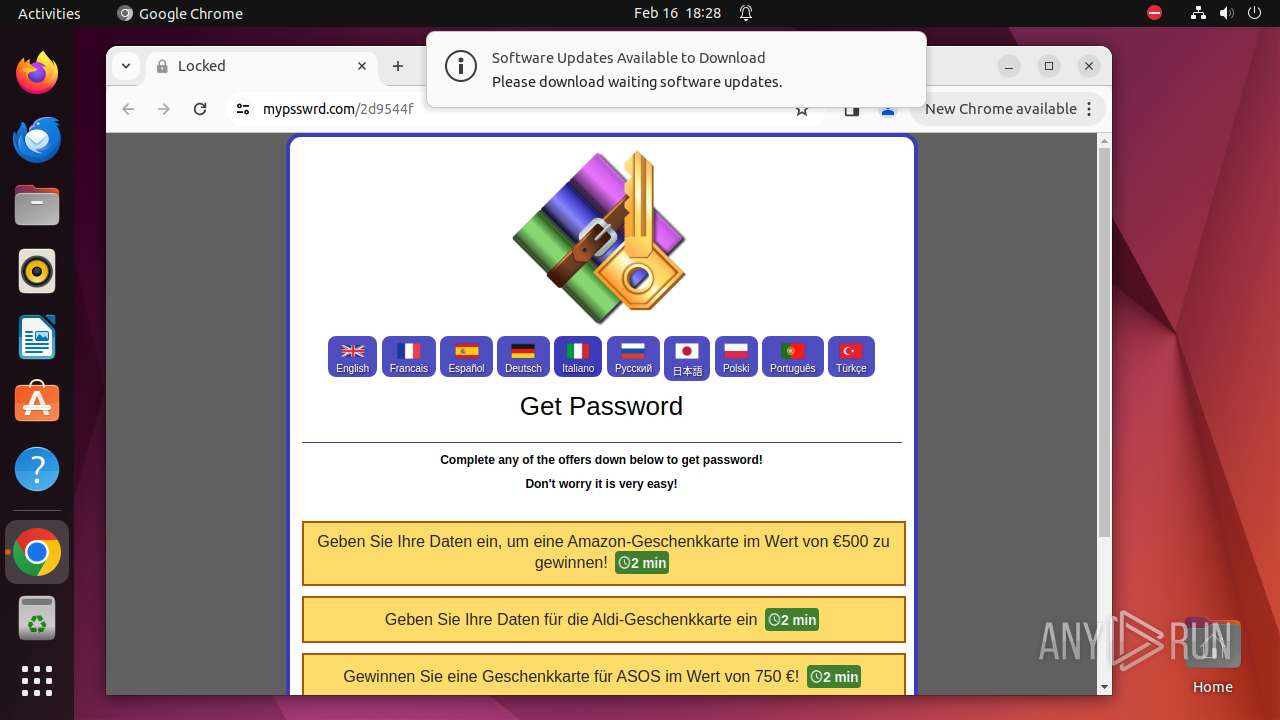This screenshot has width=1280, height=720.
Task: Show Applications grid
Action: tap(37, 681)
